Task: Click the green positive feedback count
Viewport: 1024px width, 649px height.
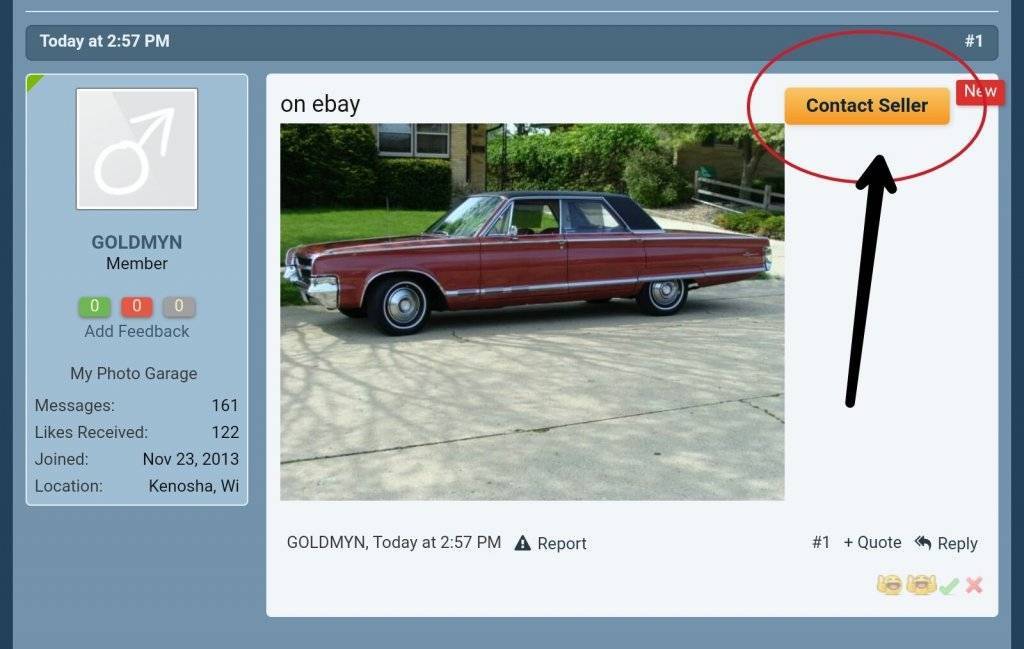Action: 95,306
